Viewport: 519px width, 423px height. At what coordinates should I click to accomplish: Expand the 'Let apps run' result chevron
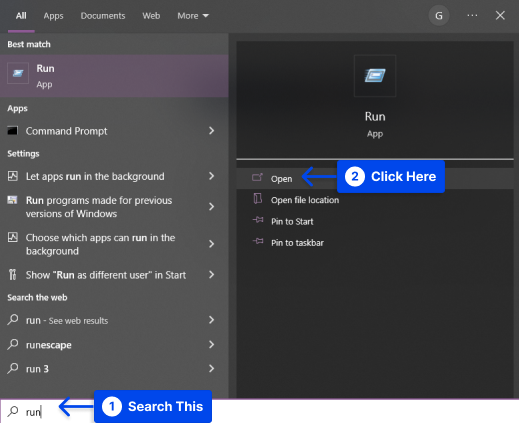211,176
